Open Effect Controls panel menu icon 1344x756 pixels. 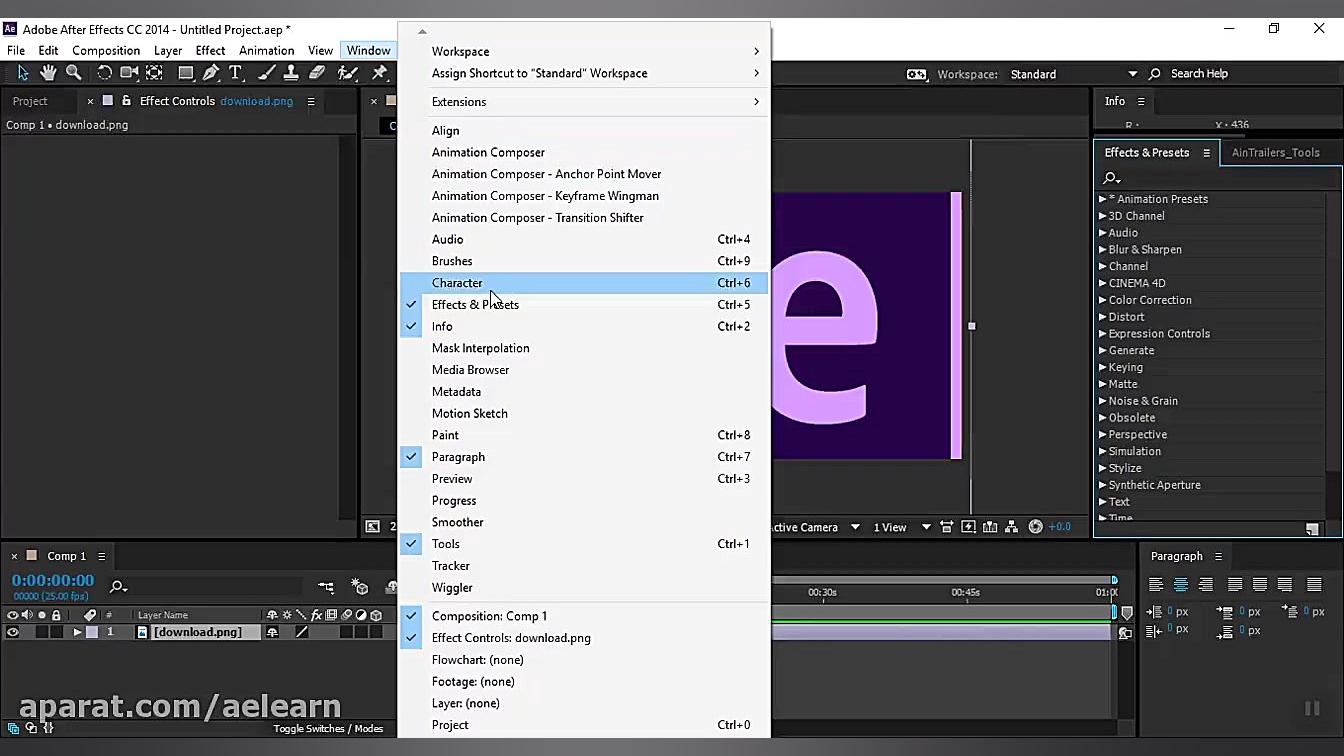tap(311, 101)
